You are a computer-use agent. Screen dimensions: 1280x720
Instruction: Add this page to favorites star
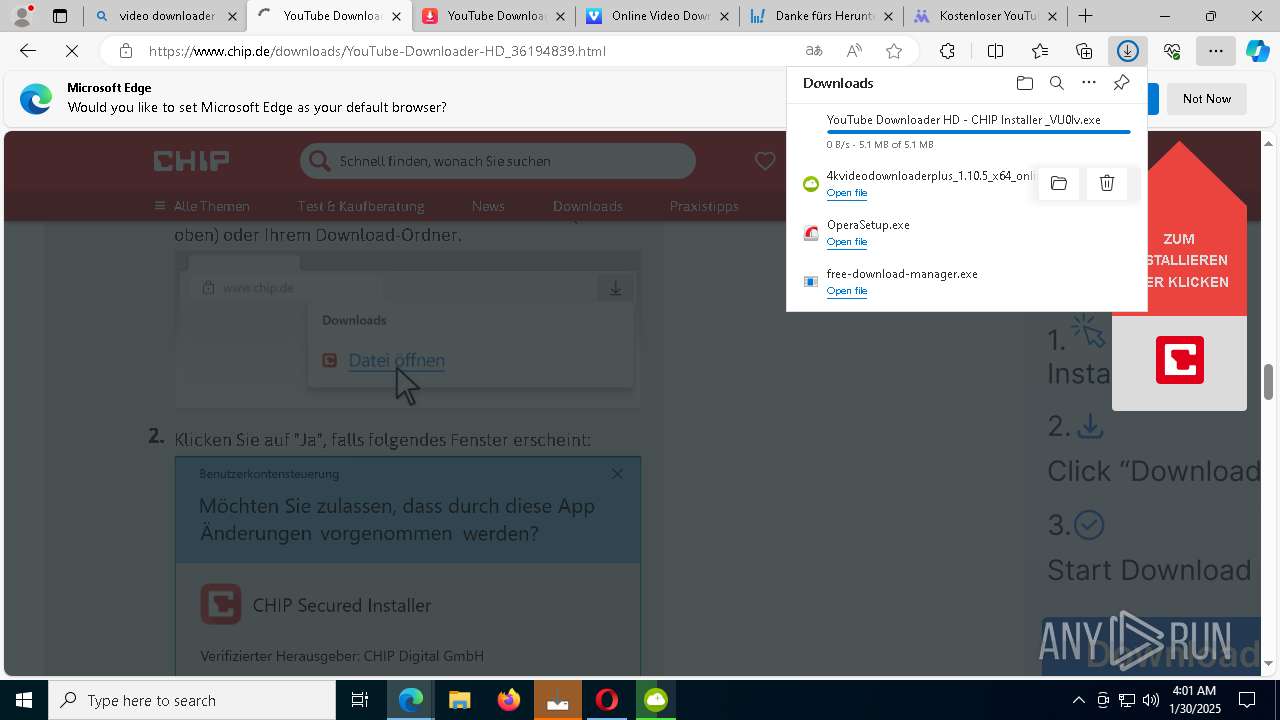(x=894, y=51)
